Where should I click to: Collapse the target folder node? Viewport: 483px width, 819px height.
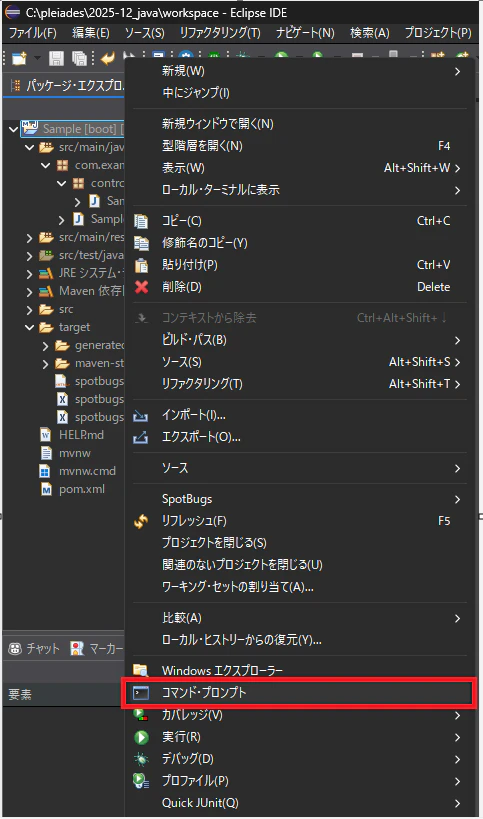click(x=30, y=328)
